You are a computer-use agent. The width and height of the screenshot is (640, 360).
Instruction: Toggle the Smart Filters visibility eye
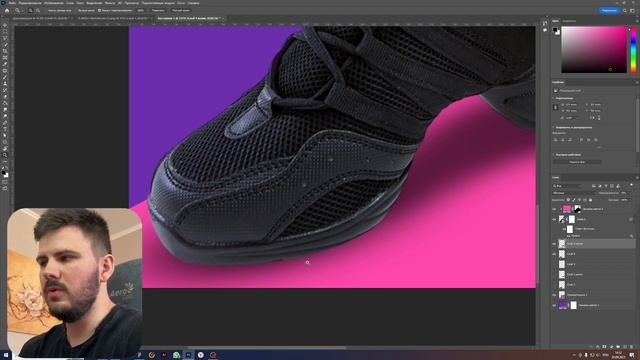[564, 229]
